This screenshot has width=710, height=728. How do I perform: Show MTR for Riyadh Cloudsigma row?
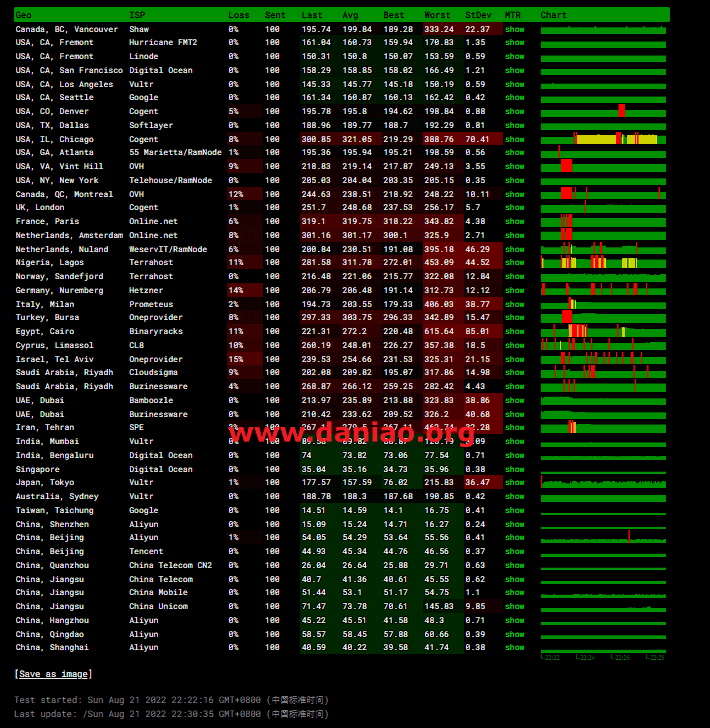(x=515, y=372)
